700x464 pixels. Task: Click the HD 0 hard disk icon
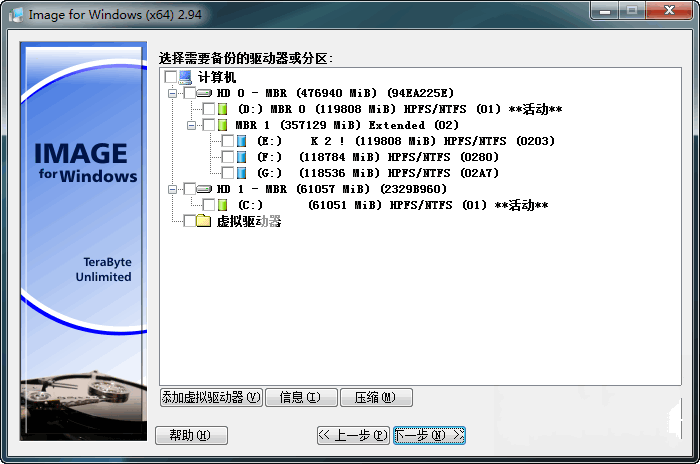coord(204,93)
